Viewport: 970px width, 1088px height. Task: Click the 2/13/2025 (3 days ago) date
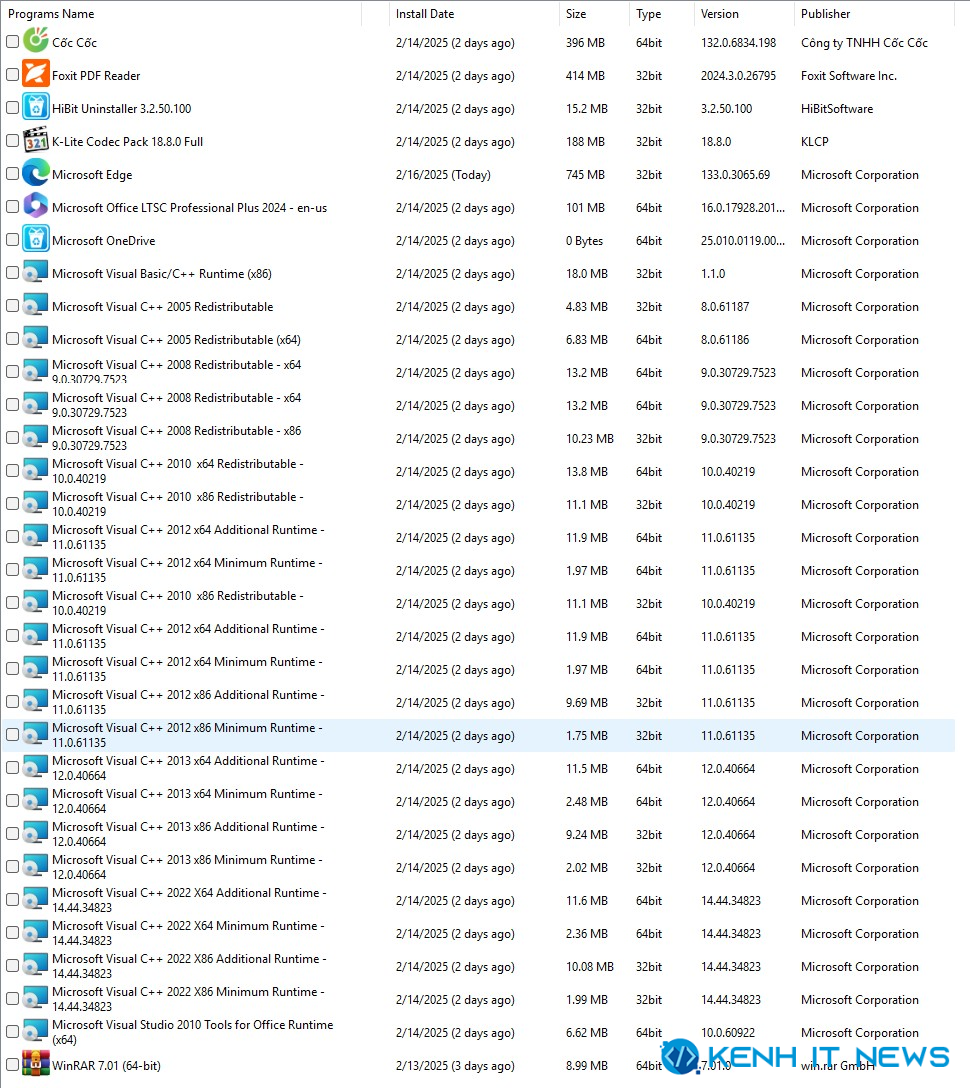(x=455, y=1066)
